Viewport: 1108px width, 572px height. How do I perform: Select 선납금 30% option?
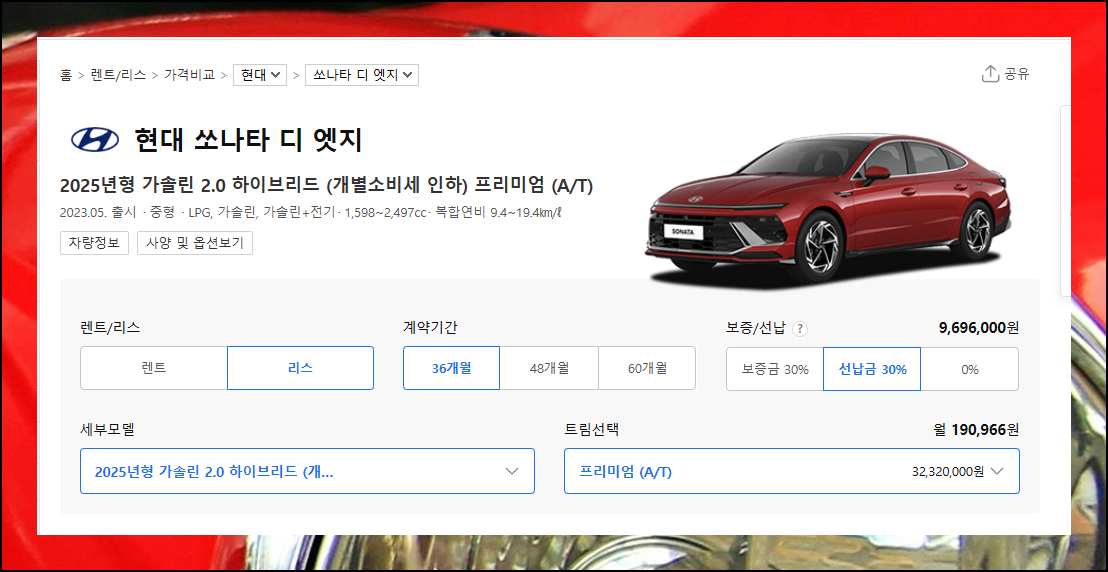872,369
